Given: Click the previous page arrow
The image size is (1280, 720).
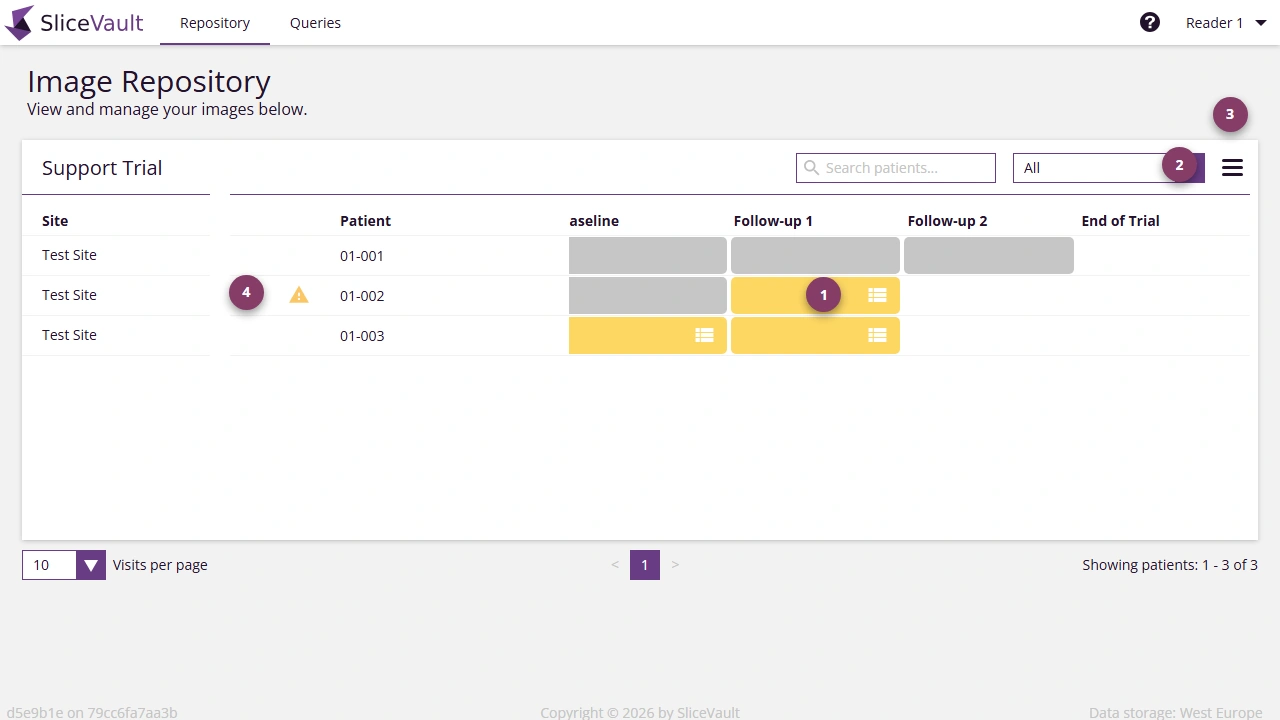Looking at the screenshot, I should [x=615, y=565].
